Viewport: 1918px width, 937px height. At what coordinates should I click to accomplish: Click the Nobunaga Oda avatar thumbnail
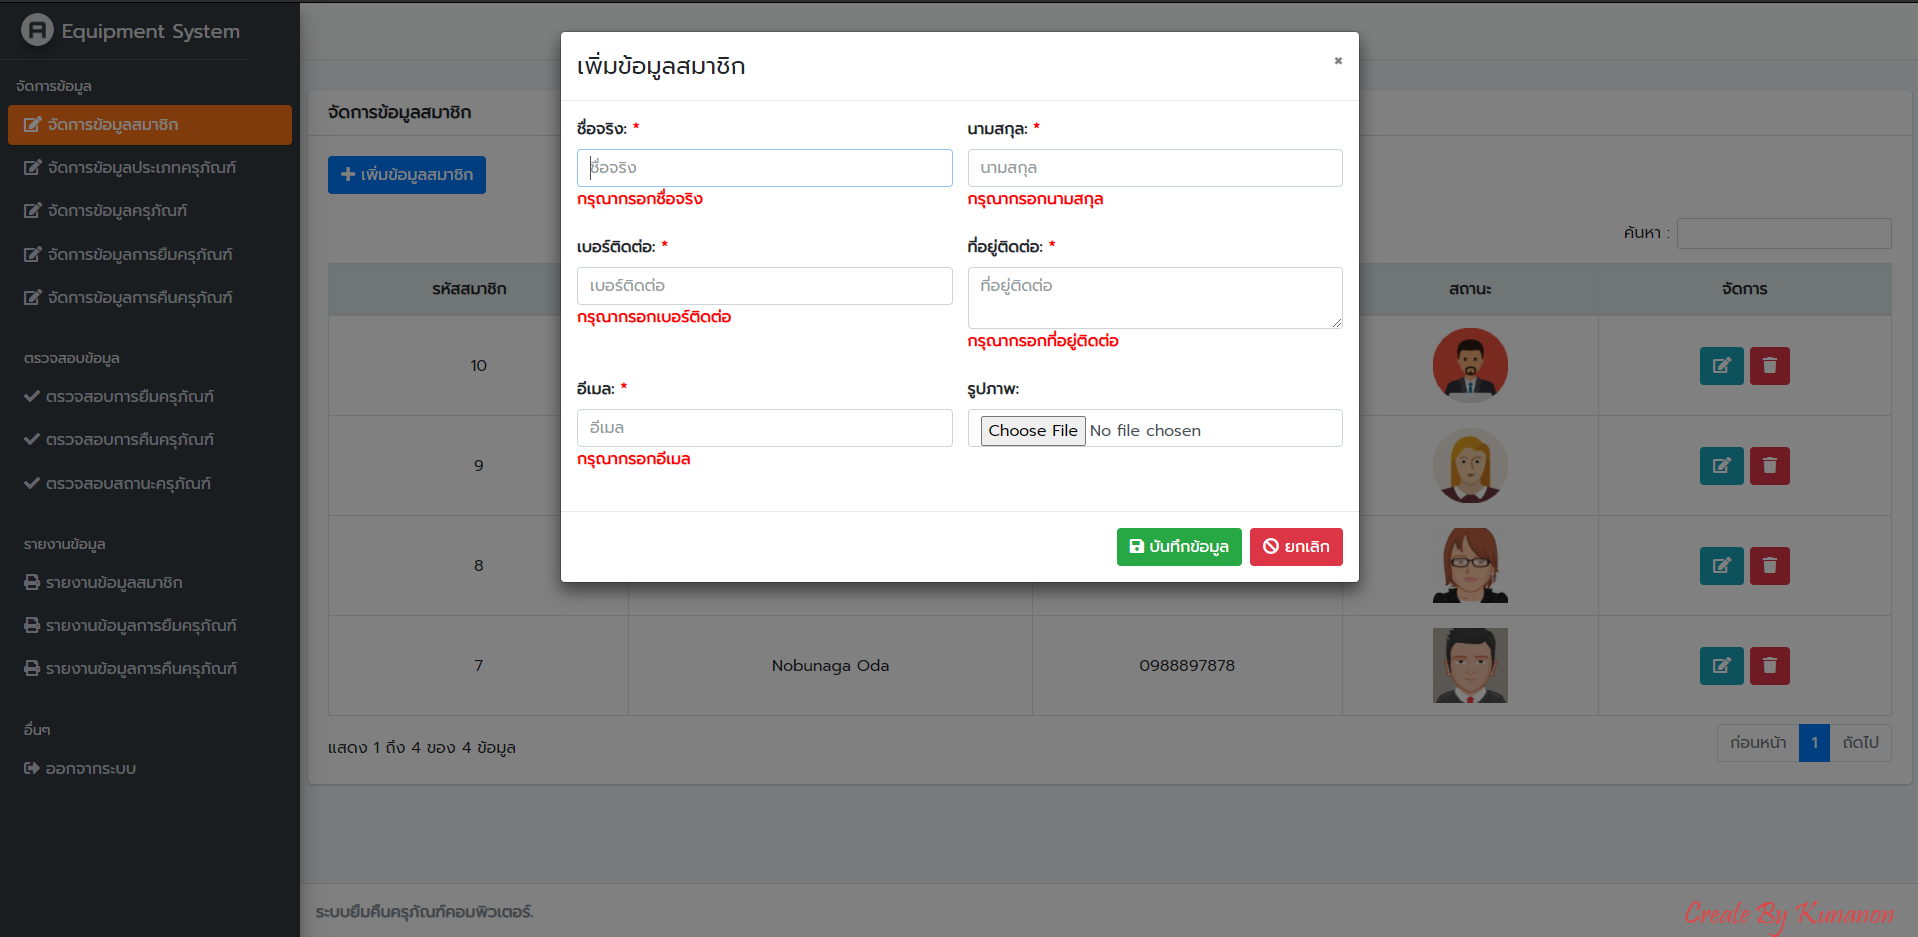pos(1469,666)
